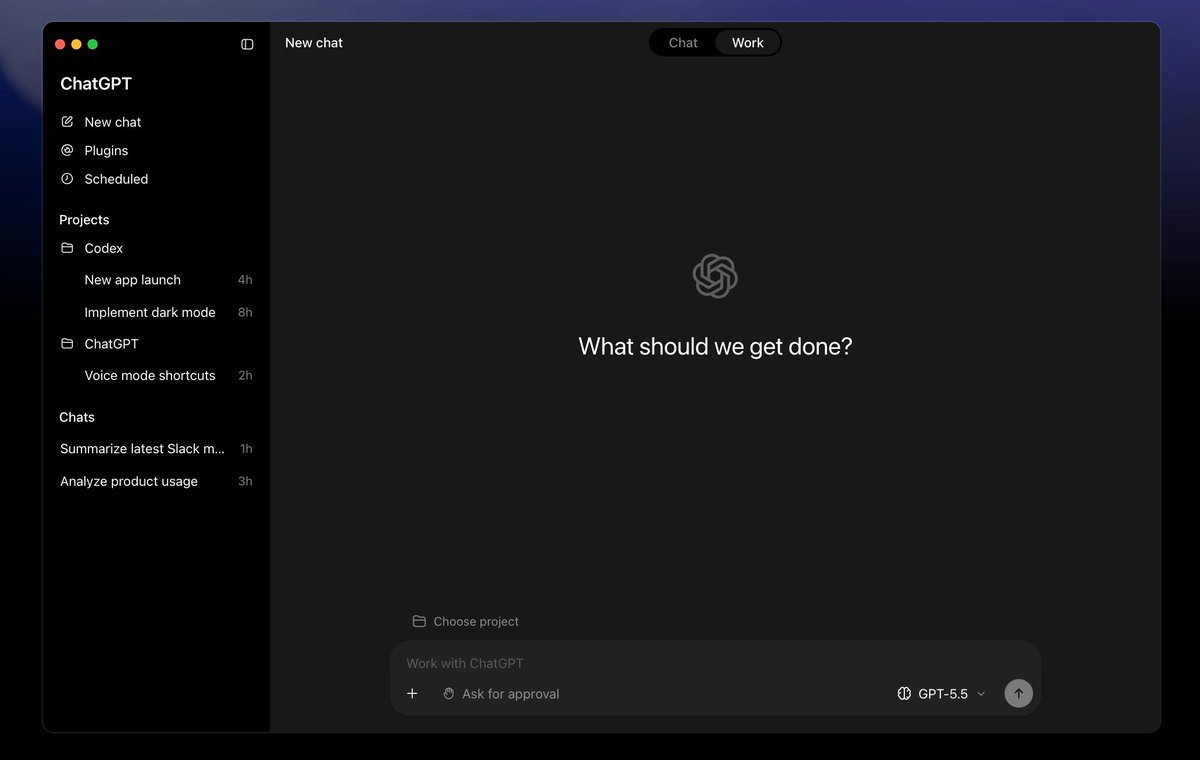Click the hand icon beside Ask for approval
1200x760 pixels.
pyautogui.click(x=449, y=693)
